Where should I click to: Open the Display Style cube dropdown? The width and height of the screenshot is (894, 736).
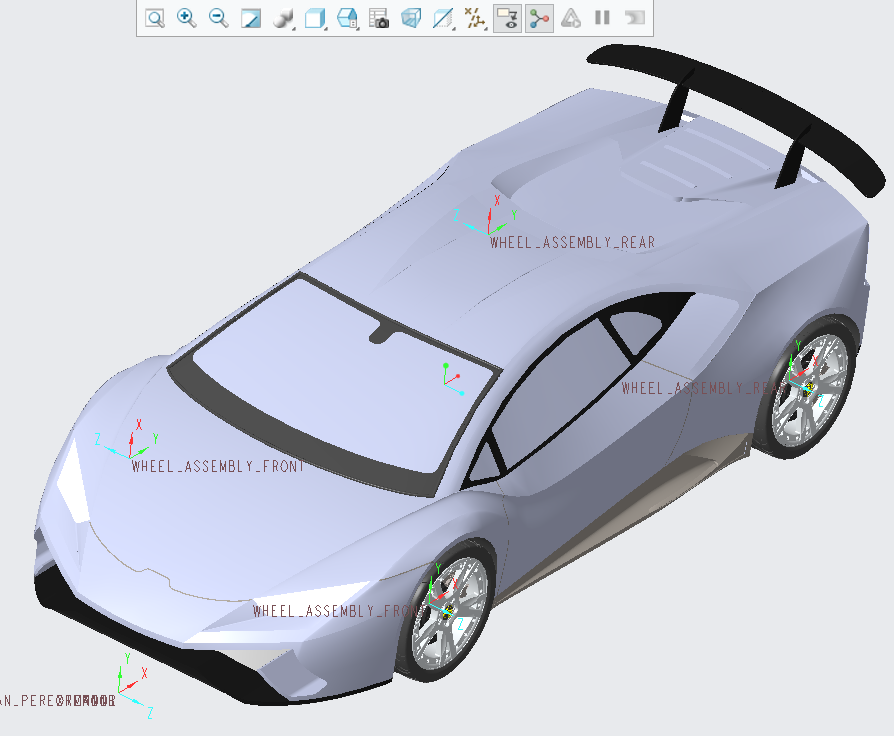pyautogui.click(x=315, y=18)
